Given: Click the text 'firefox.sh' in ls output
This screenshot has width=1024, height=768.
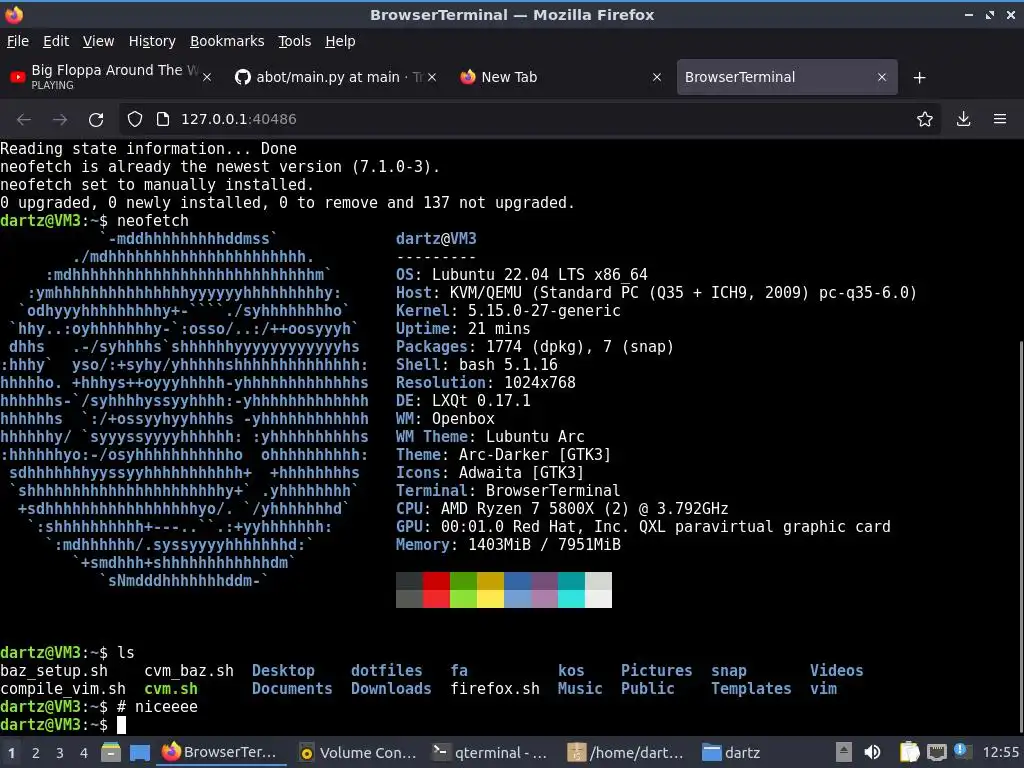Looking at the screenshot, I should (x=495, y=689).
